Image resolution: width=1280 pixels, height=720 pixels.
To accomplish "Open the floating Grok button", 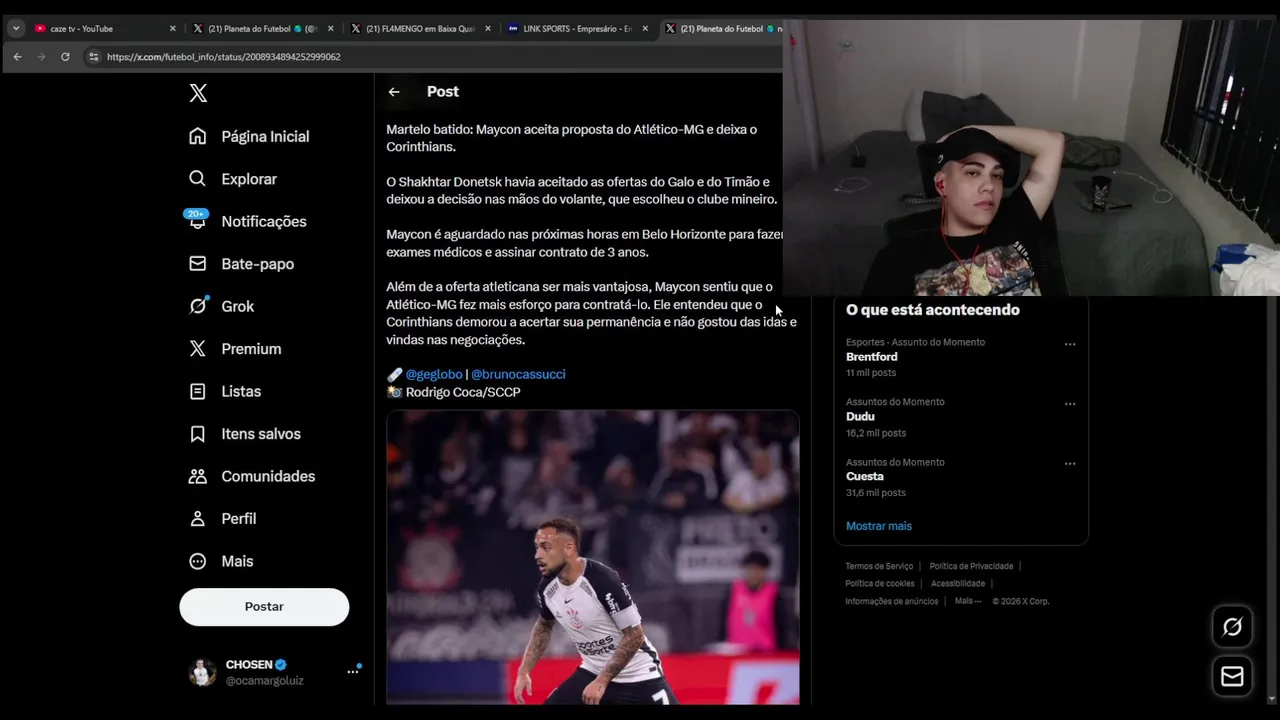I will pyautogui.click(x=1232, y=627).
